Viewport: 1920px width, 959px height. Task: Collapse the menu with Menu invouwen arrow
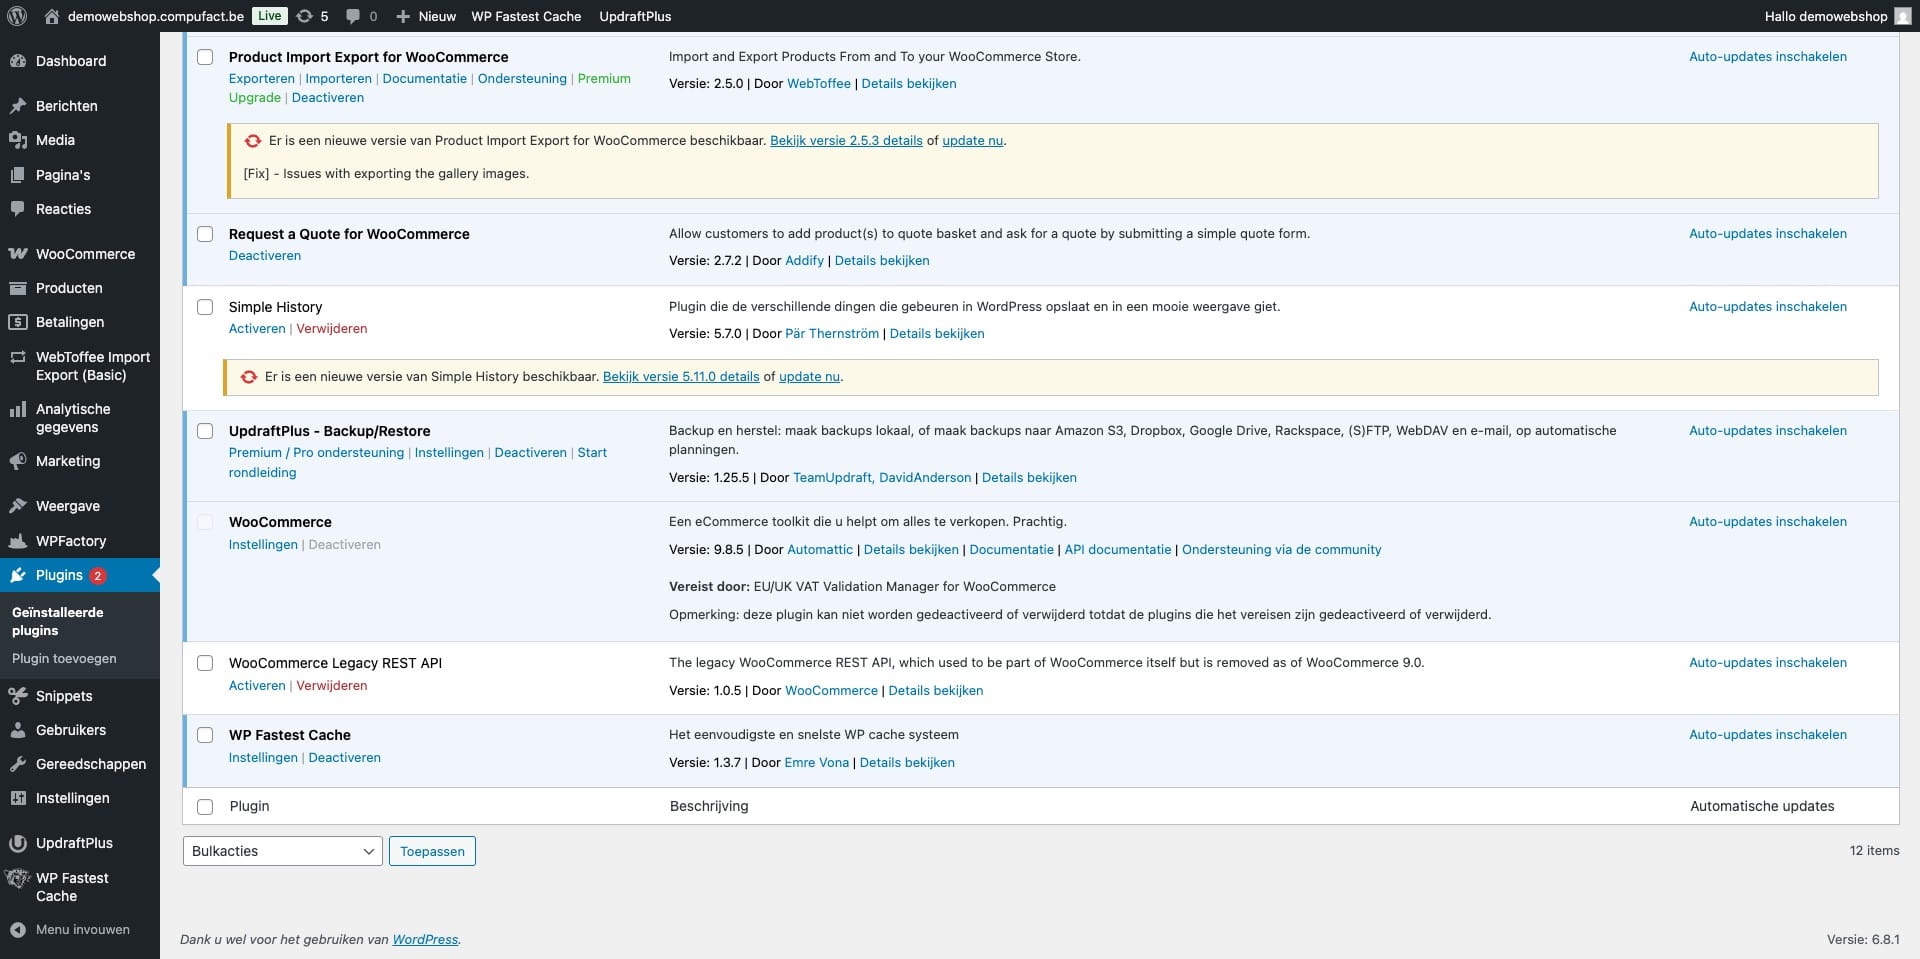[x=18, y=930]
